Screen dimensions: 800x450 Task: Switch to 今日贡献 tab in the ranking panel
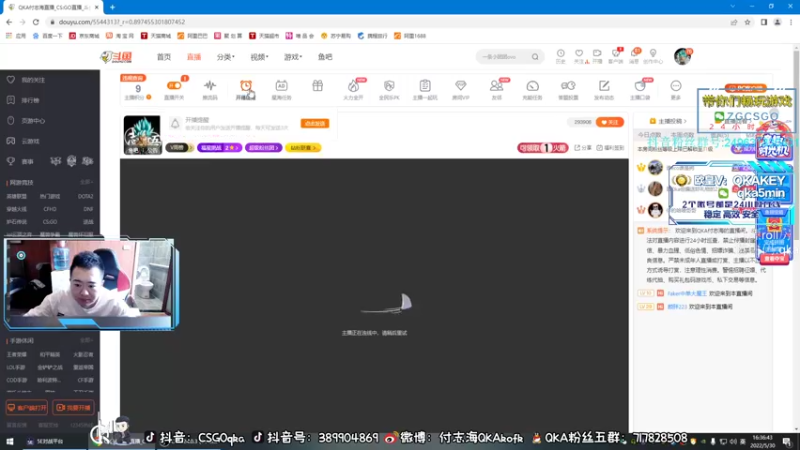tap(649, 135)
